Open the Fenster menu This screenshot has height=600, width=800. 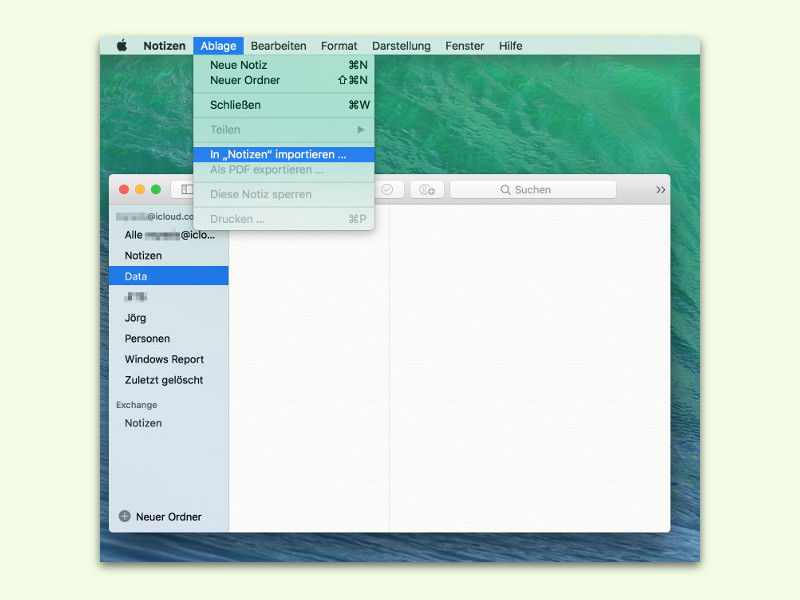(464, 46)
